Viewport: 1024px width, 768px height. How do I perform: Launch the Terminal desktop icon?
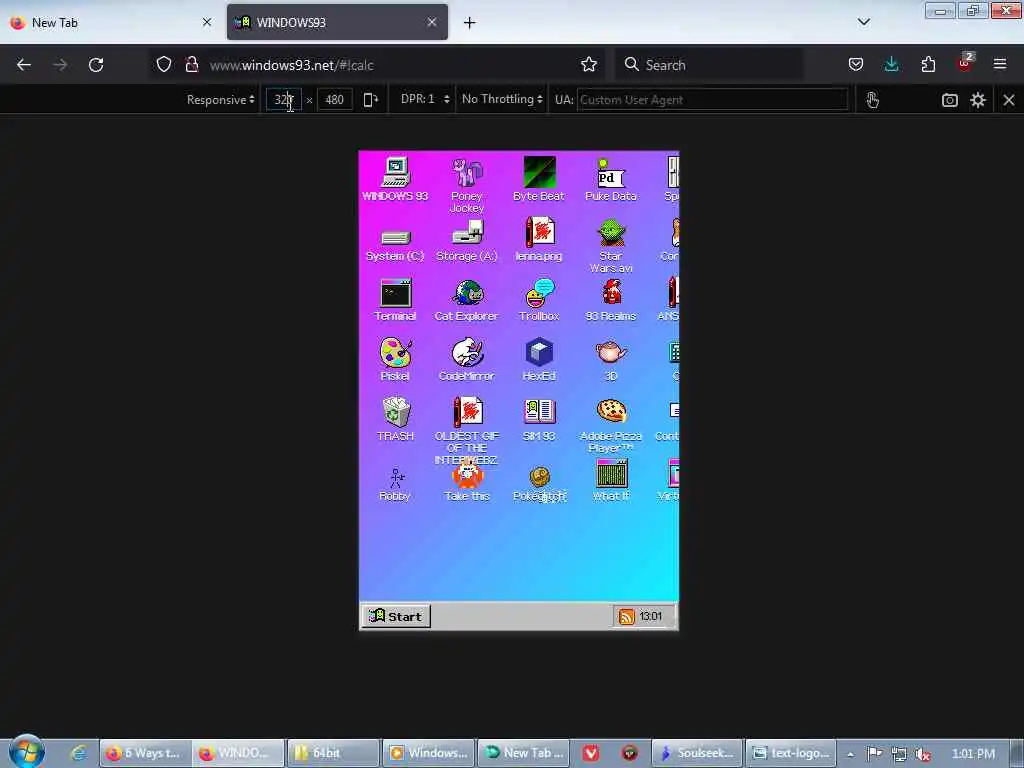pos(395,300)
